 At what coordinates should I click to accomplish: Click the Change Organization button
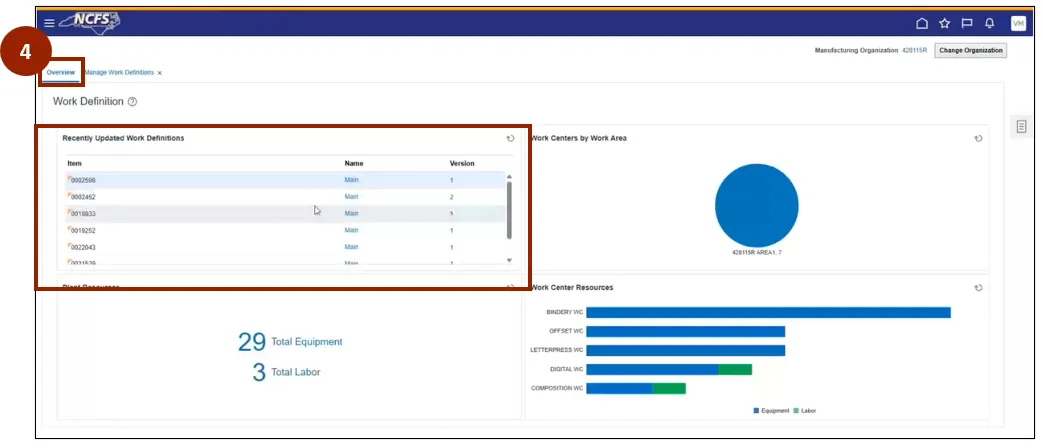pos(970,51)
